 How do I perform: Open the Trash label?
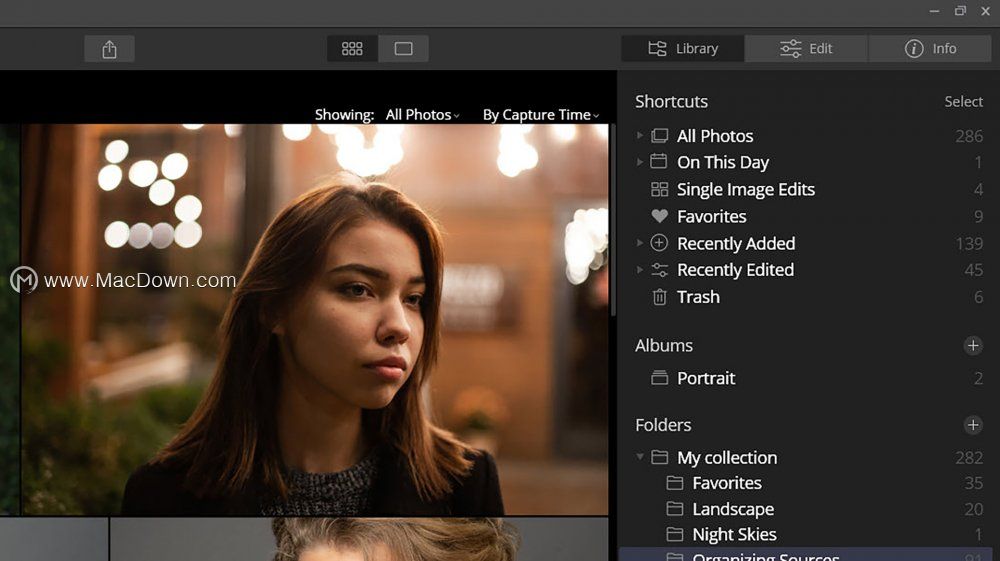[698, 297]
